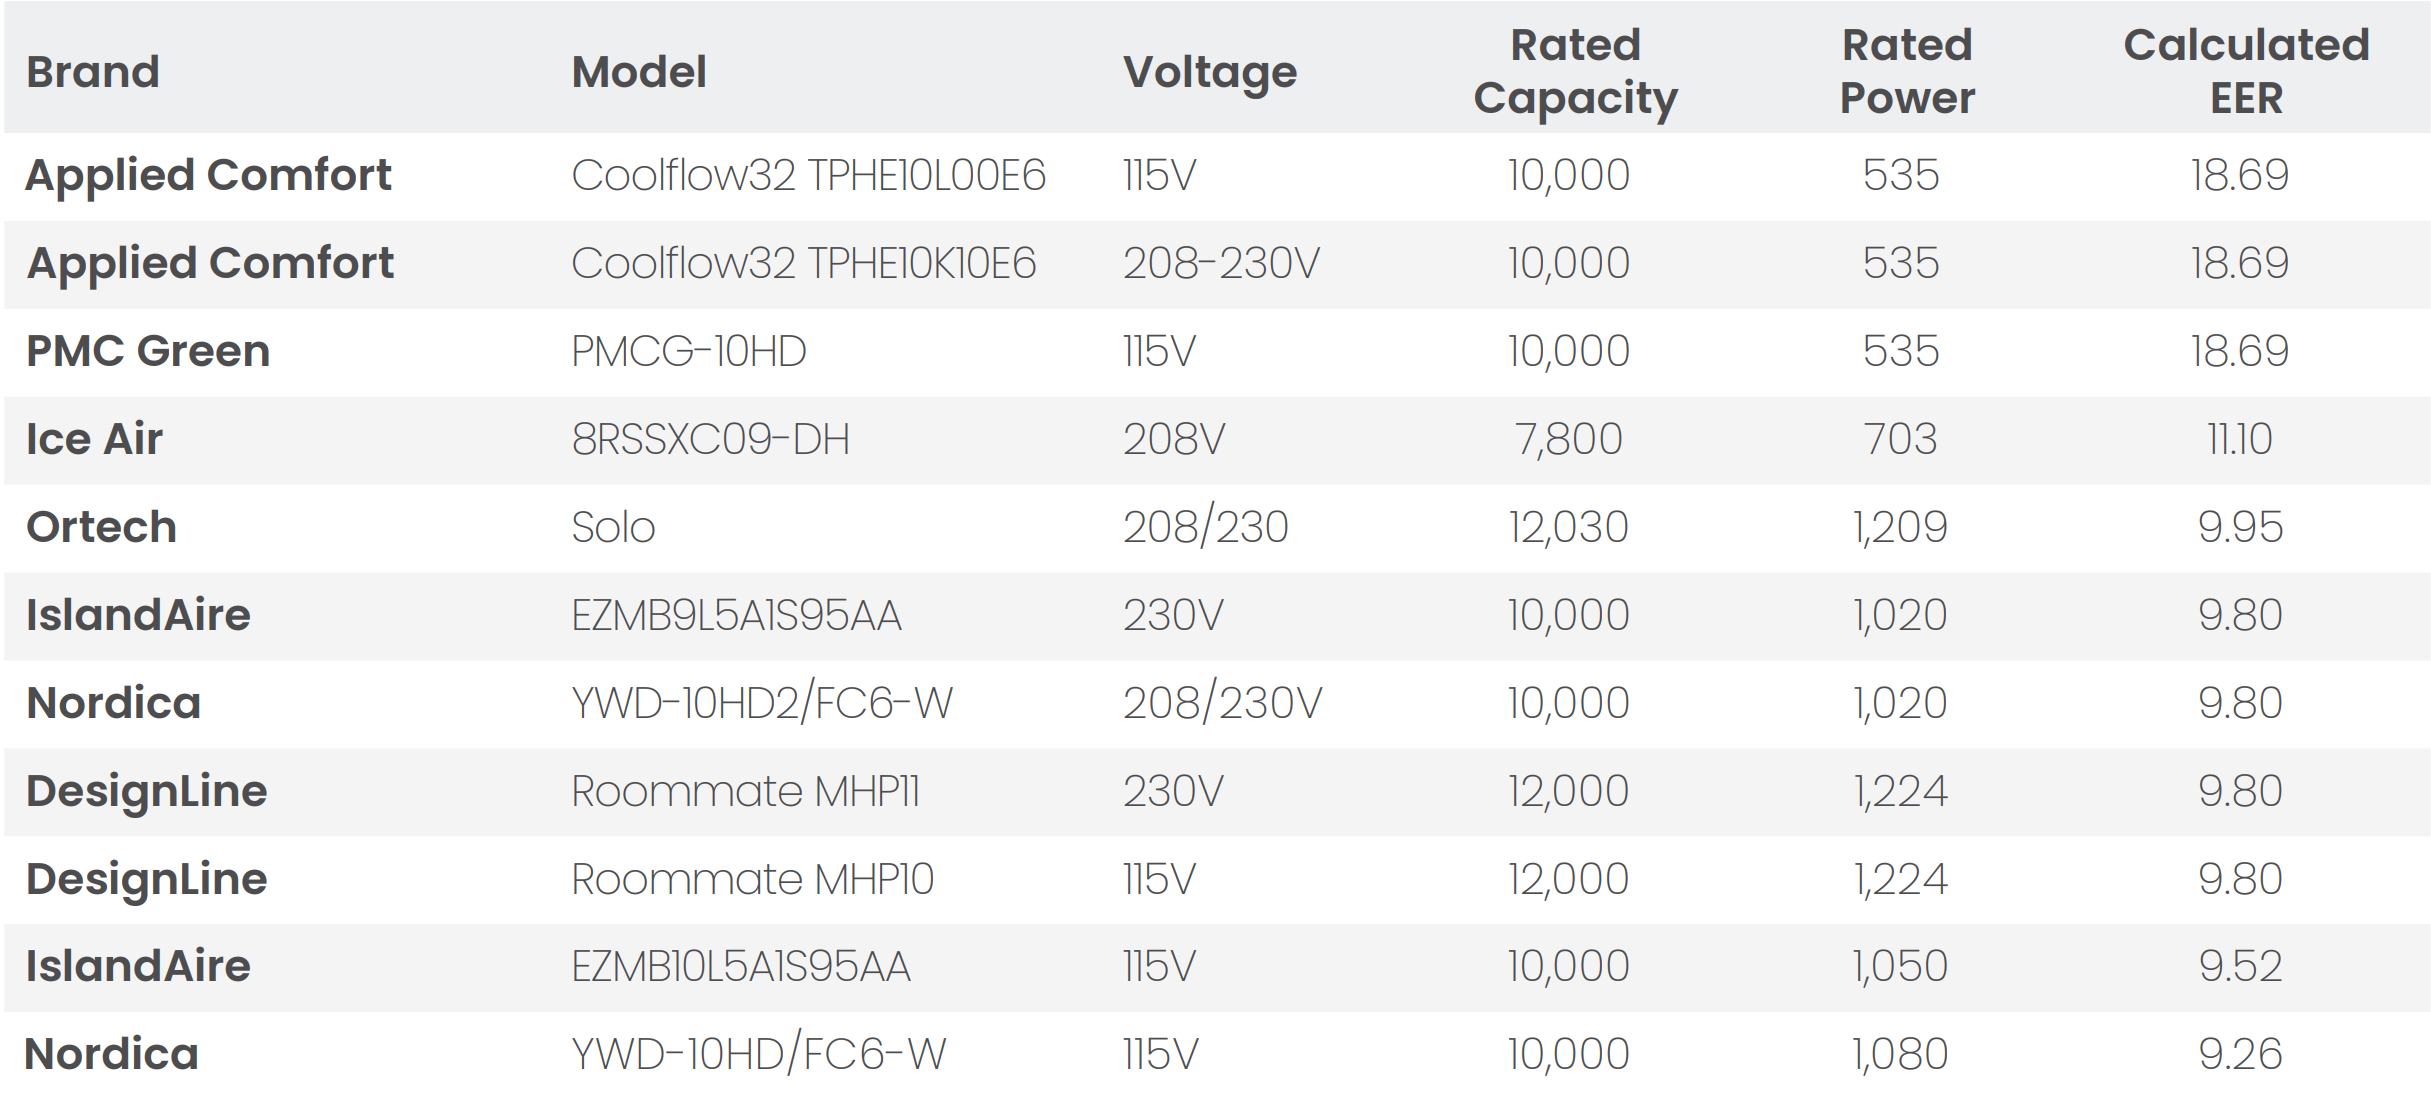Select the Ice Air brand cell
2431x1103 pixels.
pos(94,439)
